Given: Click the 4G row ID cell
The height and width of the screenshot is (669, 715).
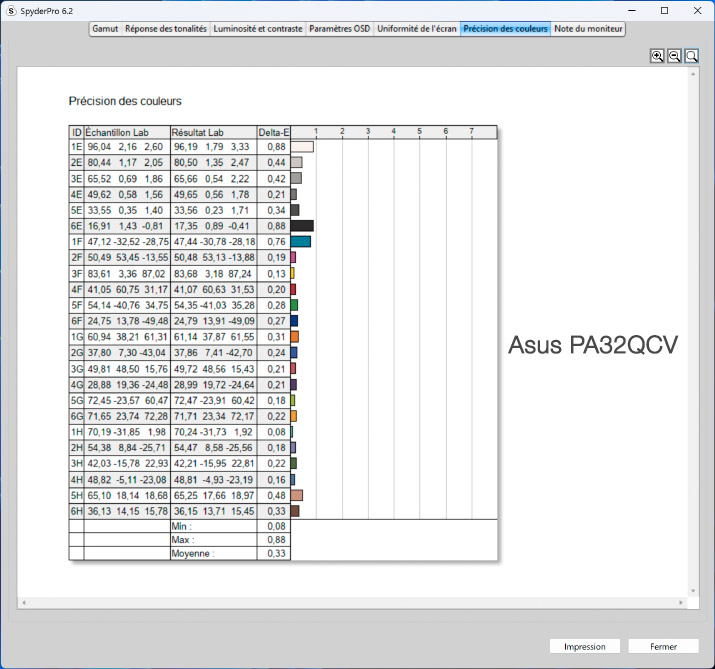Looking at the screenshot, I should (77, 385).
